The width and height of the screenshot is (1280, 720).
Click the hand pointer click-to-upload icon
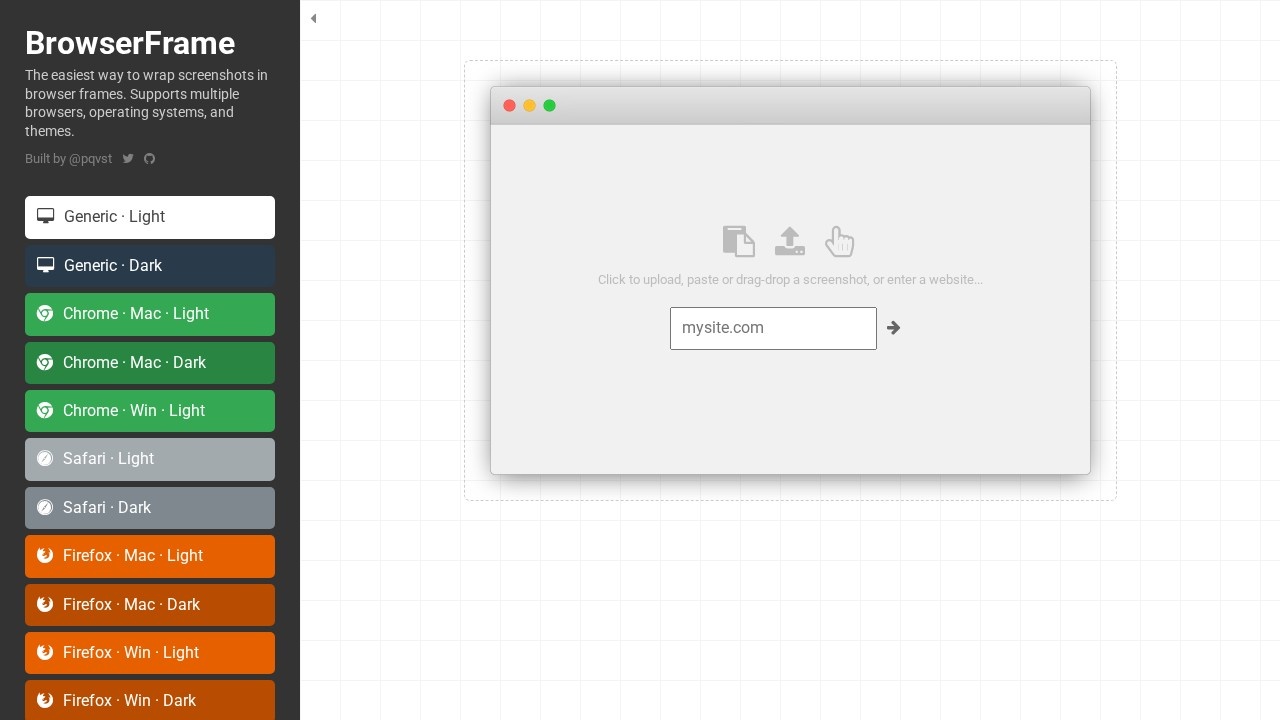[x=839, y=241]
